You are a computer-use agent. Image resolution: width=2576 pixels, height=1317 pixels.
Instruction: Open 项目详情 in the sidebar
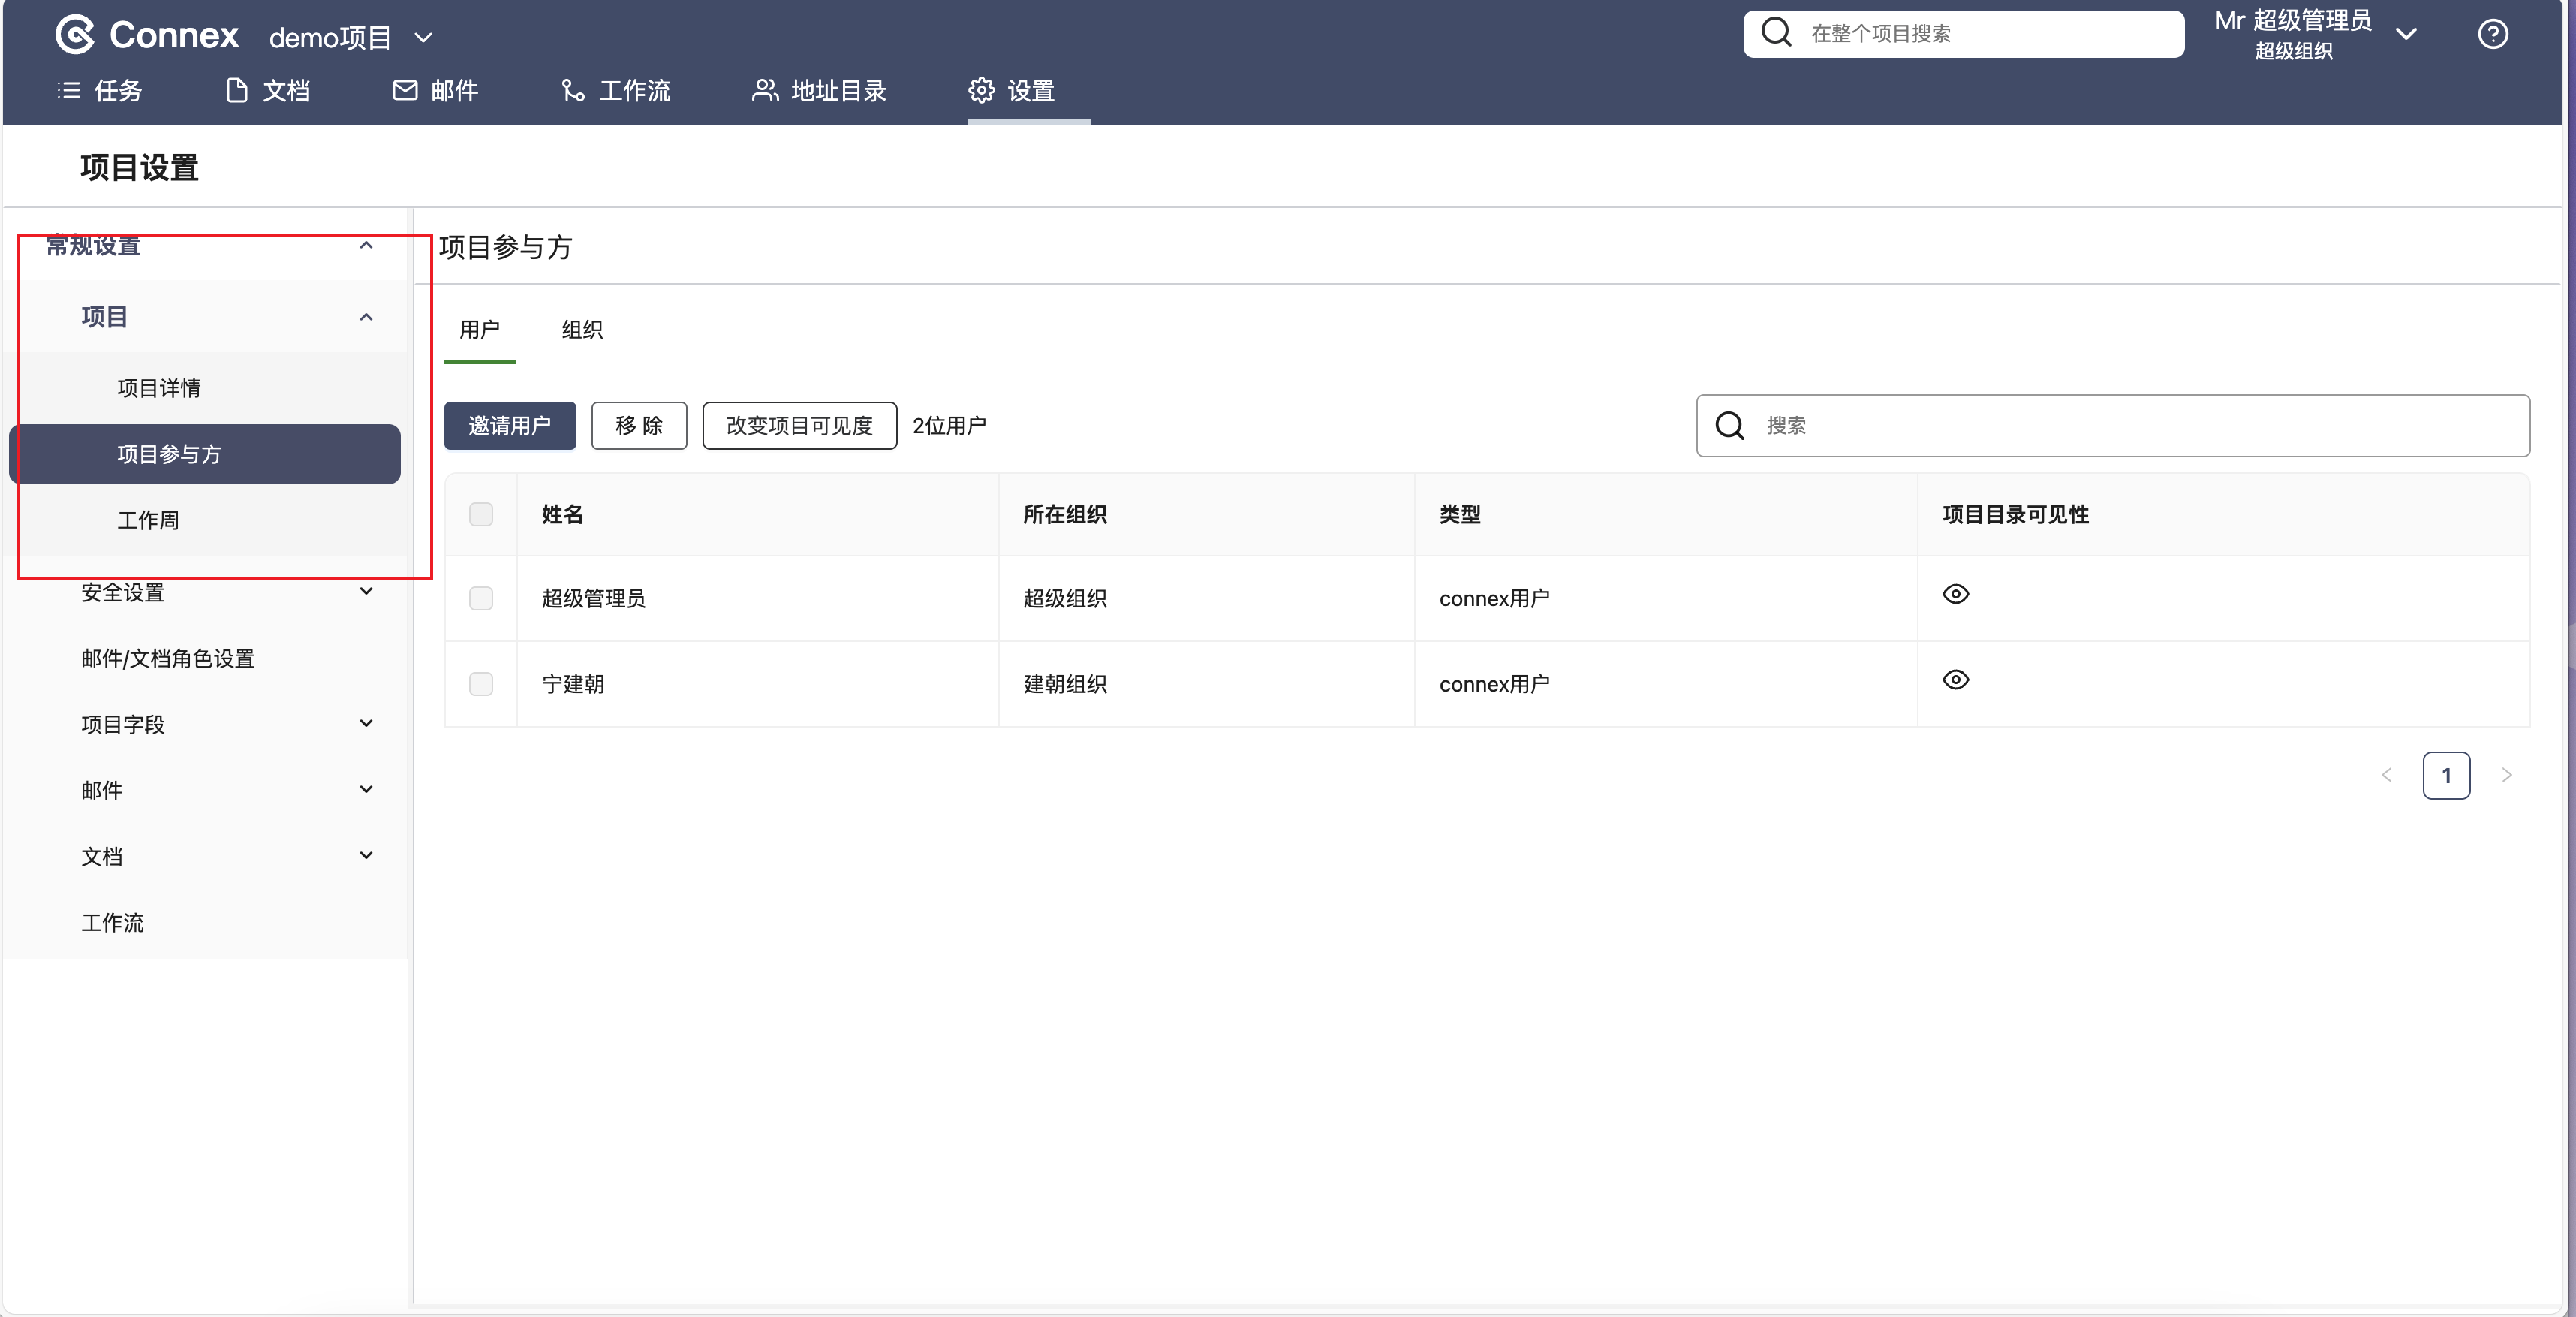click(159, 388)
